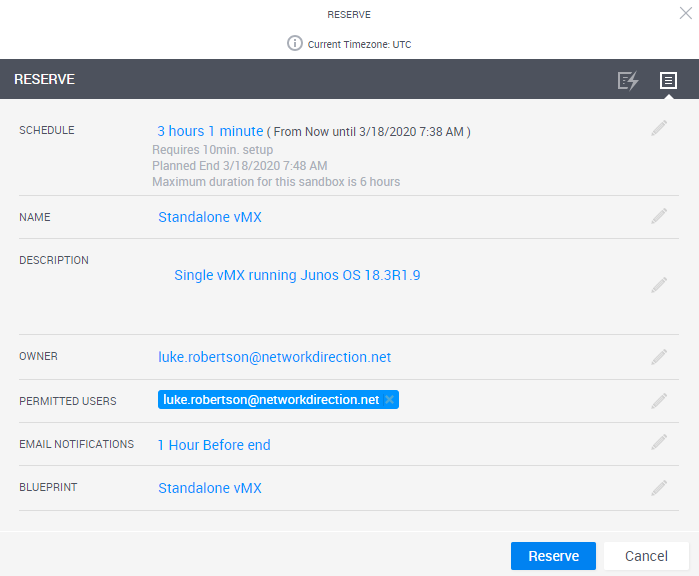This screenshot has width=699, height=576.
Task: Edit Email Notifications pencil icon
Action: 659,442
